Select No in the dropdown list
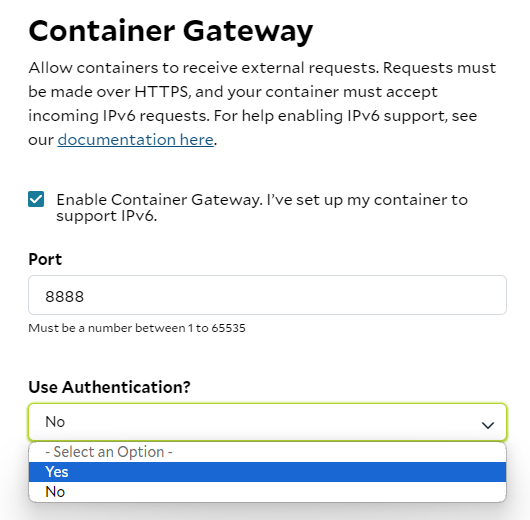Screen dimensions: 530x520 click(267, 492)
